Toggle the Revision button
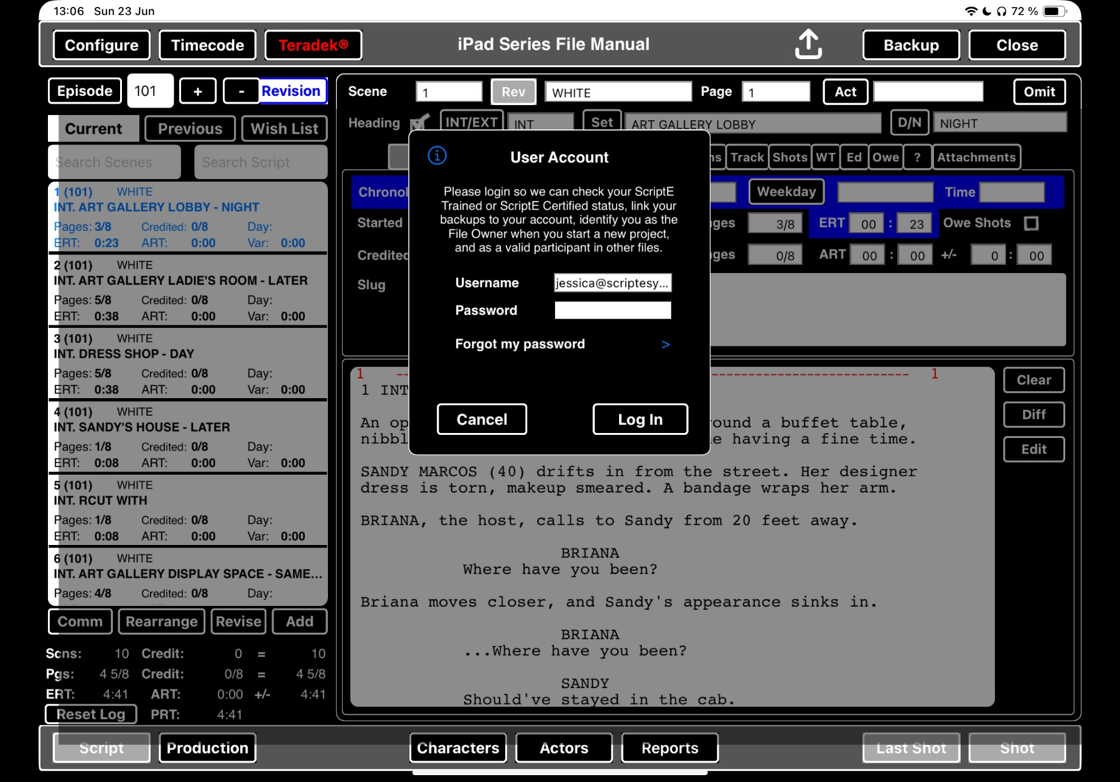Screen dimensions: 1120x782 point(291,91)
